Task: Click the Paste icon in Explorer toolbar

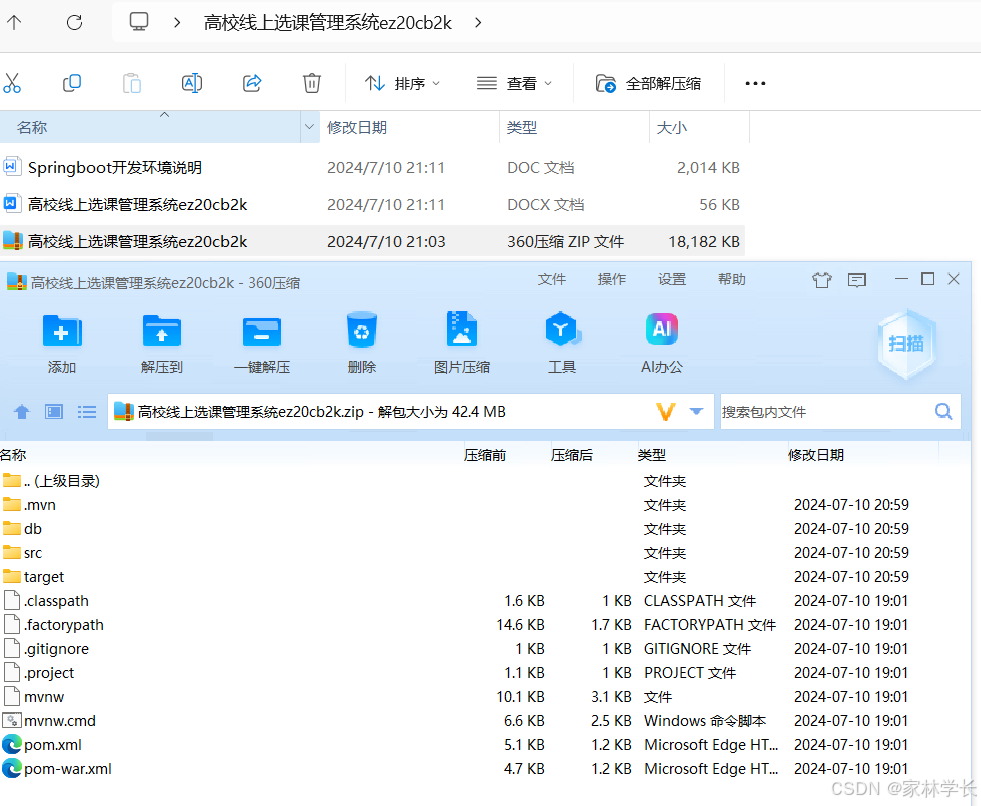Action: click(131, 83)
